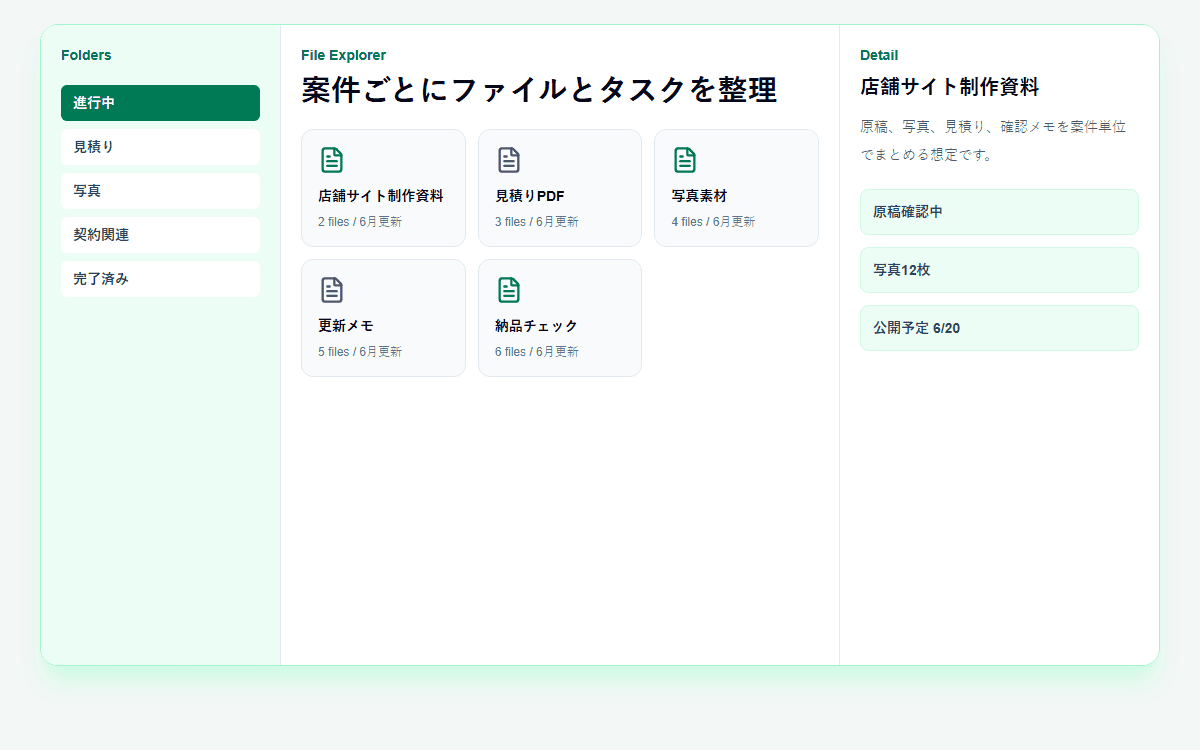This screenshot has width=1200, height=750.
Task: Click the "6 files / 6月更新" text
Action: pyautogui.click(x=537, y=352)
